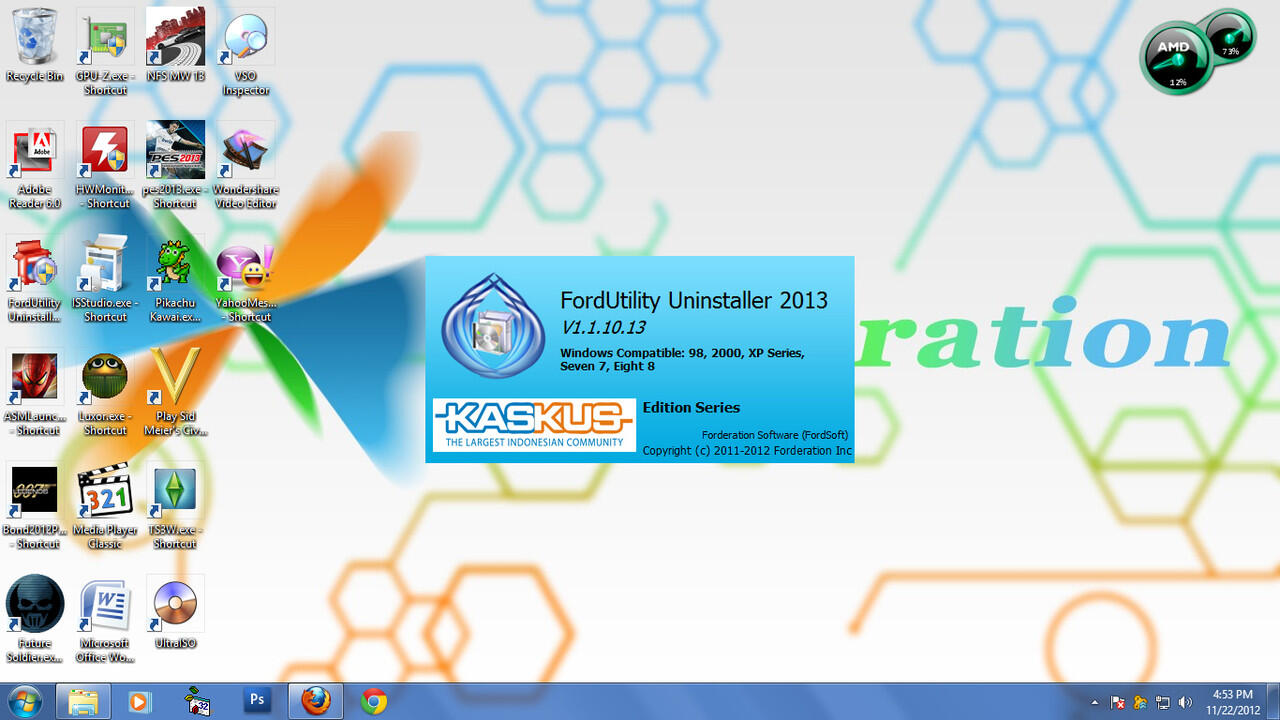Select the FordUtility Uninstaller desktop icon
The image size is (1280, 720).
coord(35,279)
